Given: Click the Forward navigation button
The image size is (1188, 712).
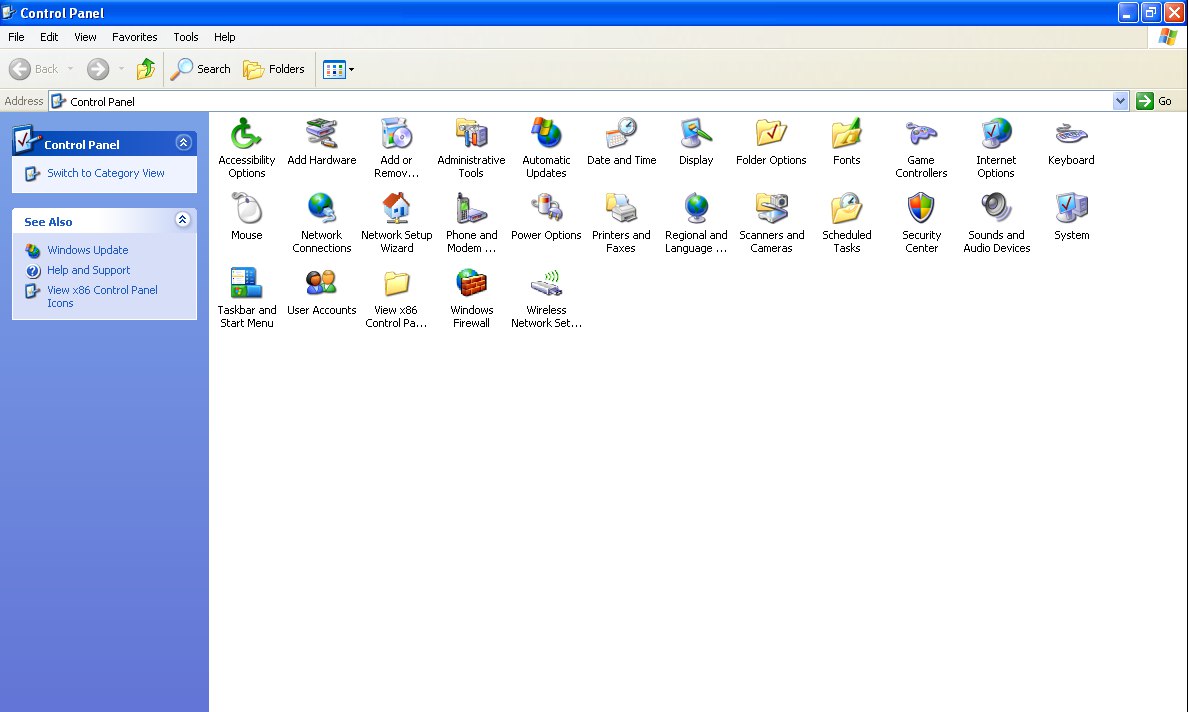Looking at the screenshot, I should tap(98, 69).
